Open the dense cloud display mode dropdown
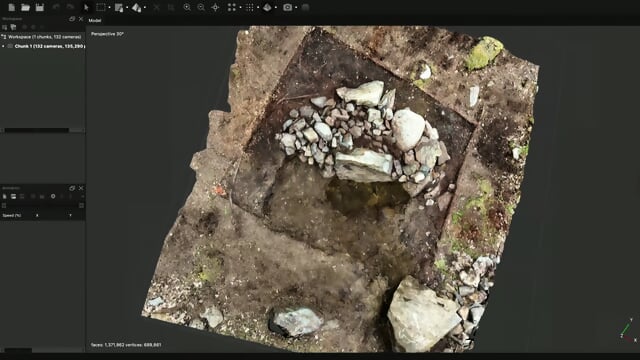The height and width of the screenshot is (360, 640). [x=258, y=7]
